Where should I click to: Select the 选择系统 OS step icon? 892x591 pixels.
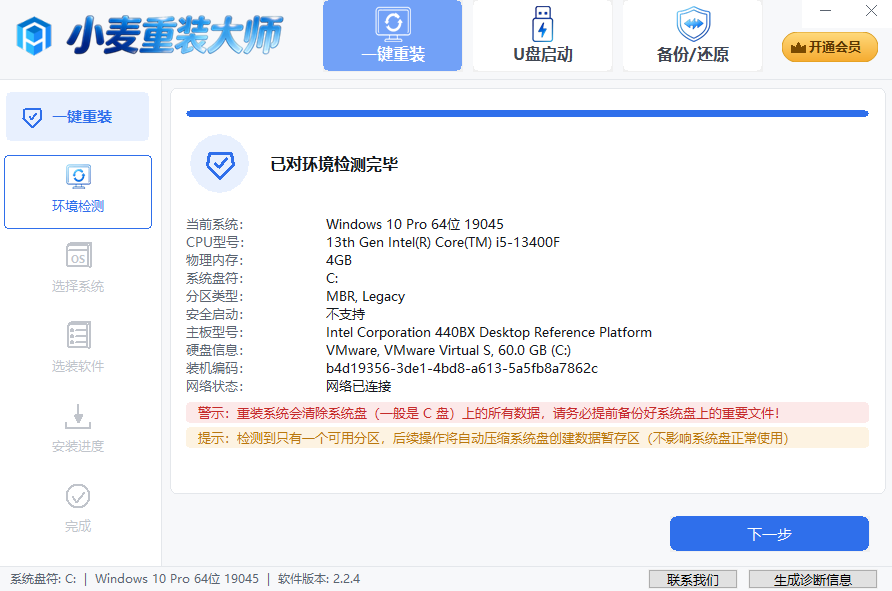79,255
